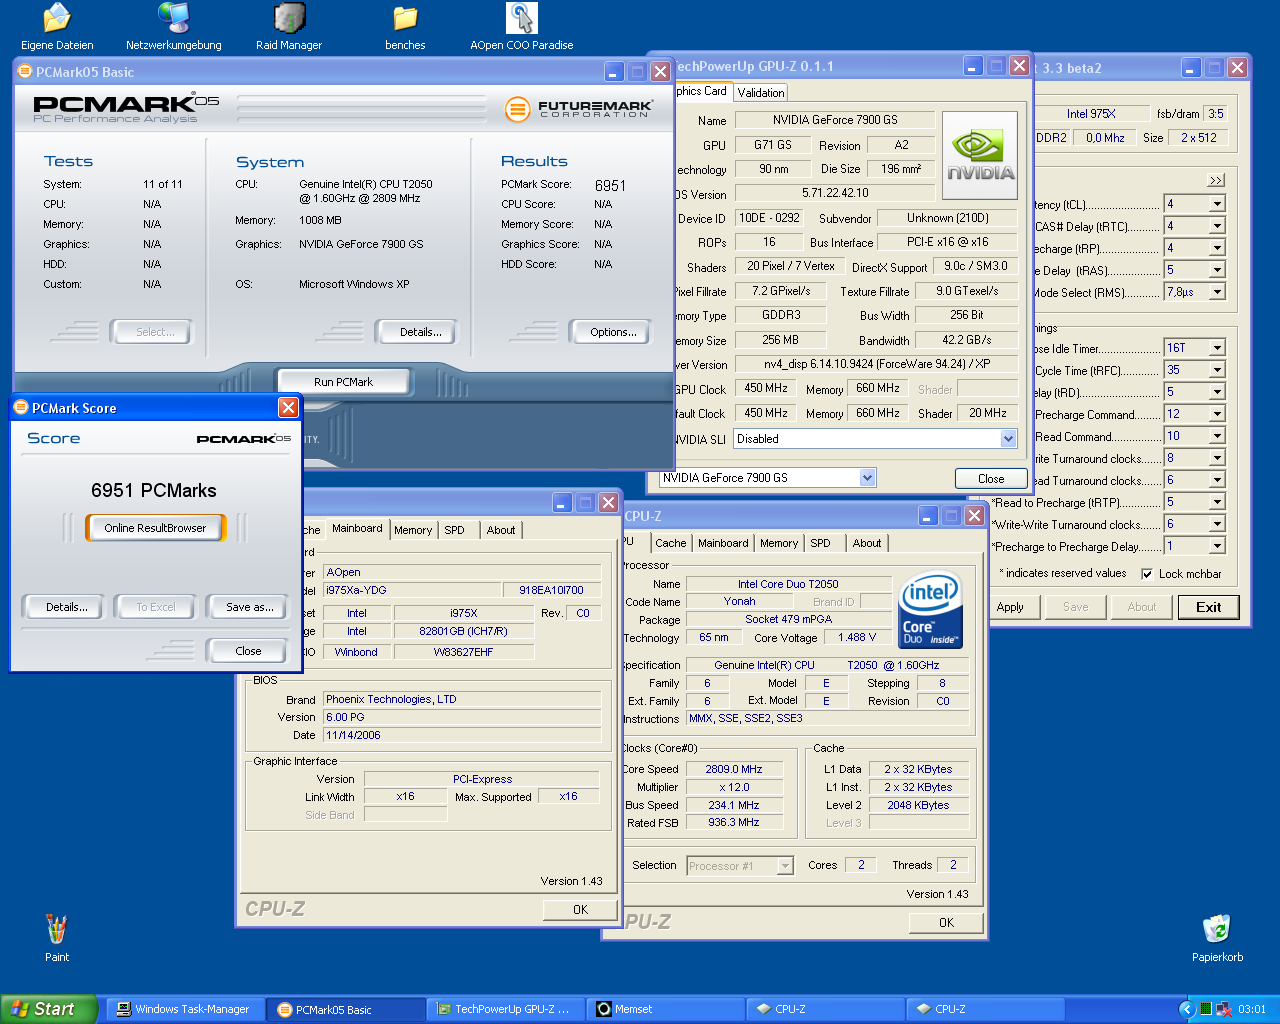Open the CAS latency (tCL) dropdown
Viewport: 1280px width, 1024px height.
[1217, 204]
